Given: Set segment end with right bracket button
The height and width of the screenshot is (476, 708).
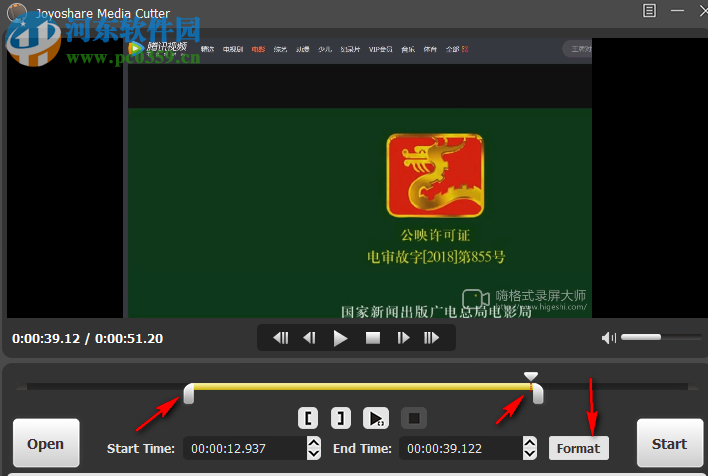Looking at the screenshot, I should [341, 418].
